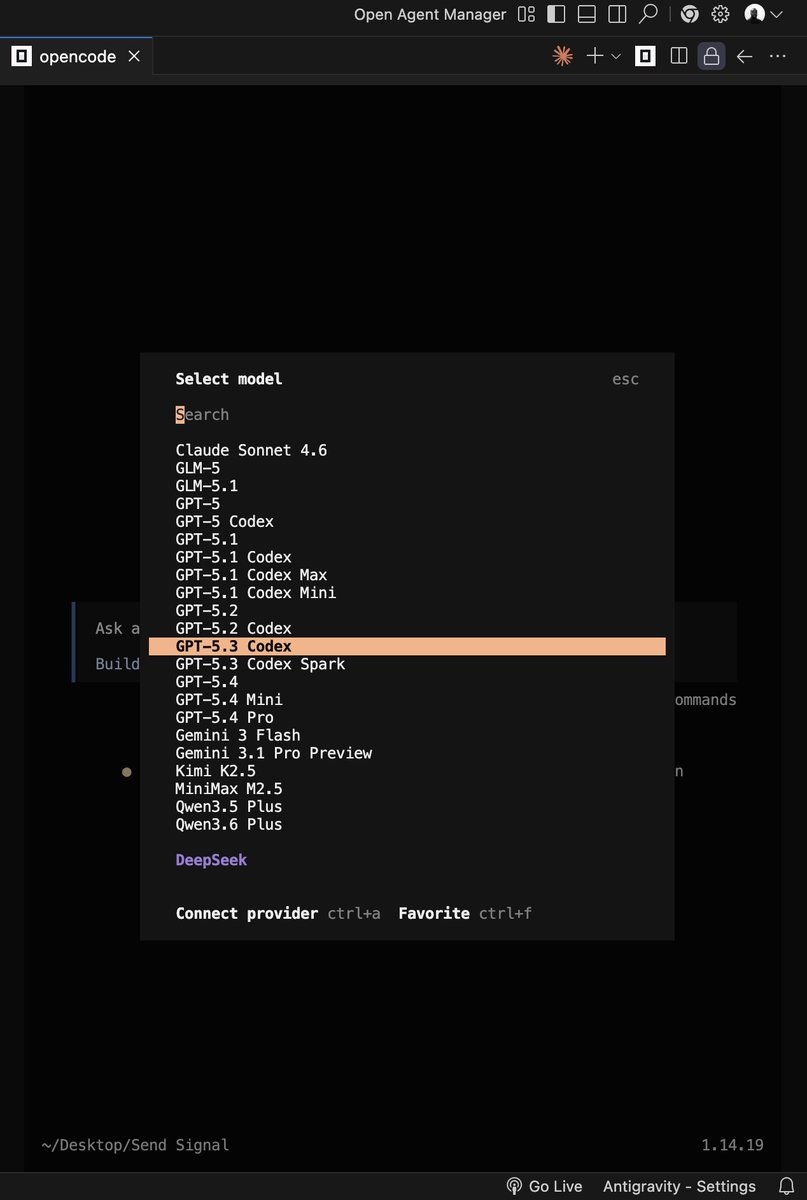This screenshot has height=1200, width=807.
Task: Select Qwen3.6 Plus model
Action: point(407,825)
